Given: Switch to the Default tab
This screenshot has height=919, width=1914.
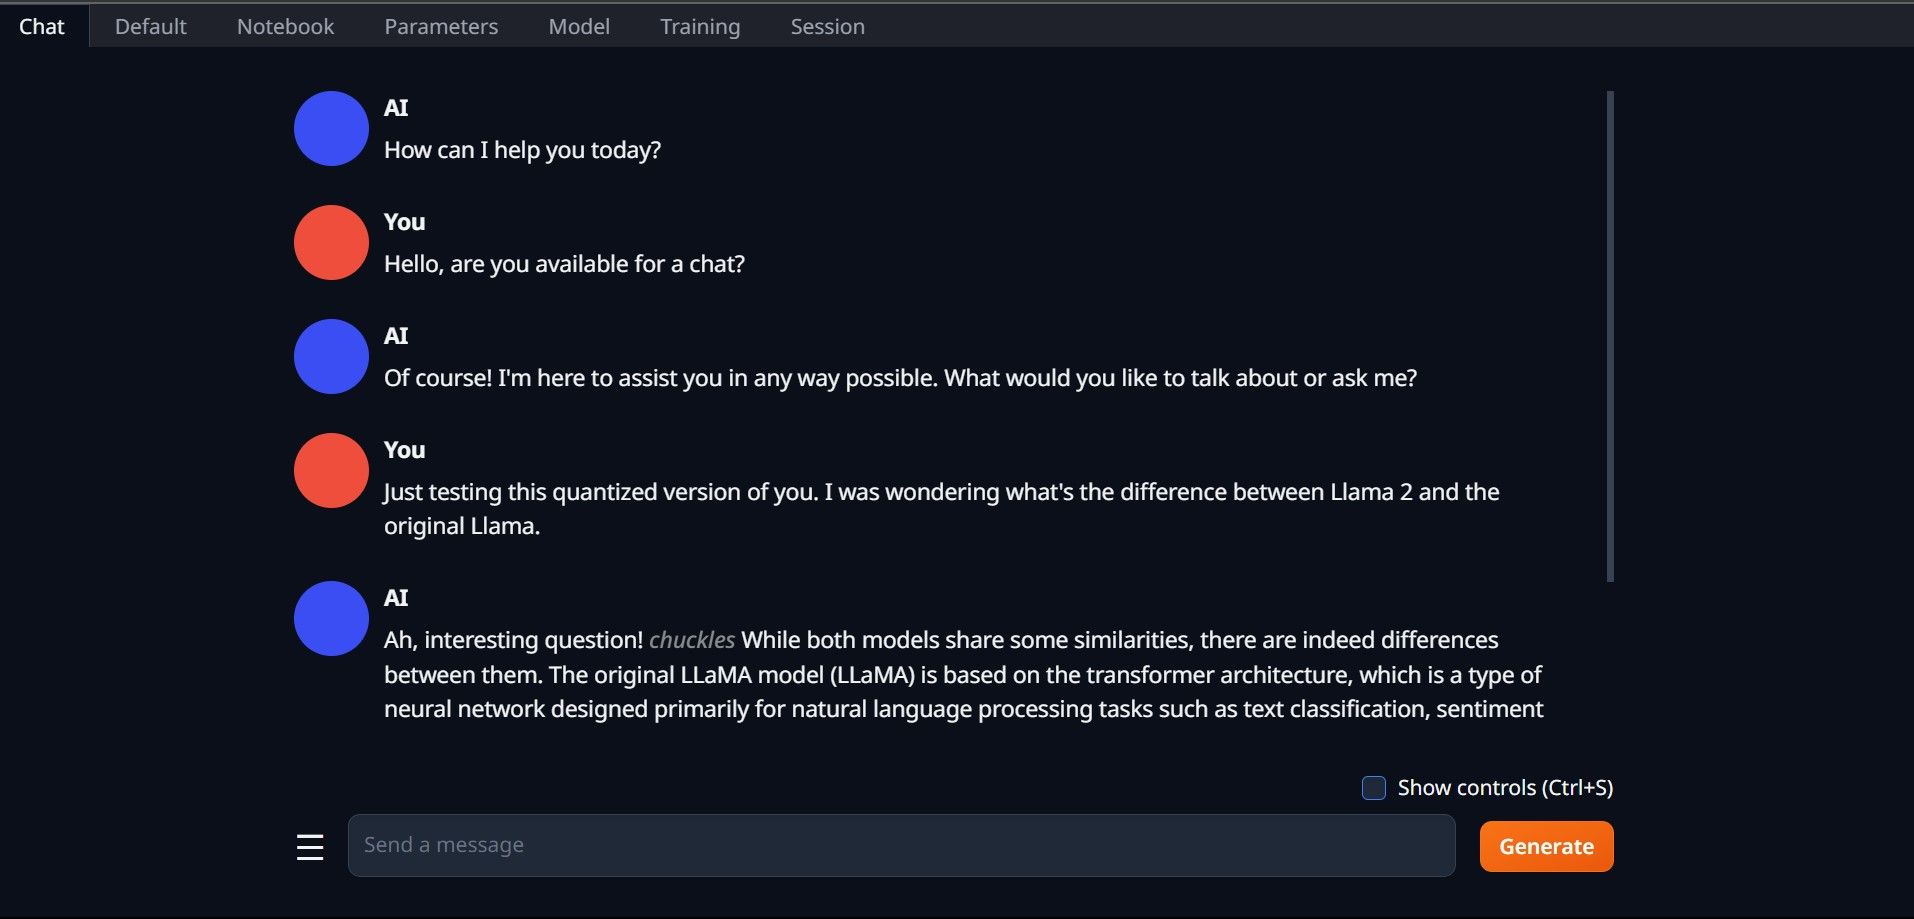Looking at the screenshot, I should (x=150, y=26).
